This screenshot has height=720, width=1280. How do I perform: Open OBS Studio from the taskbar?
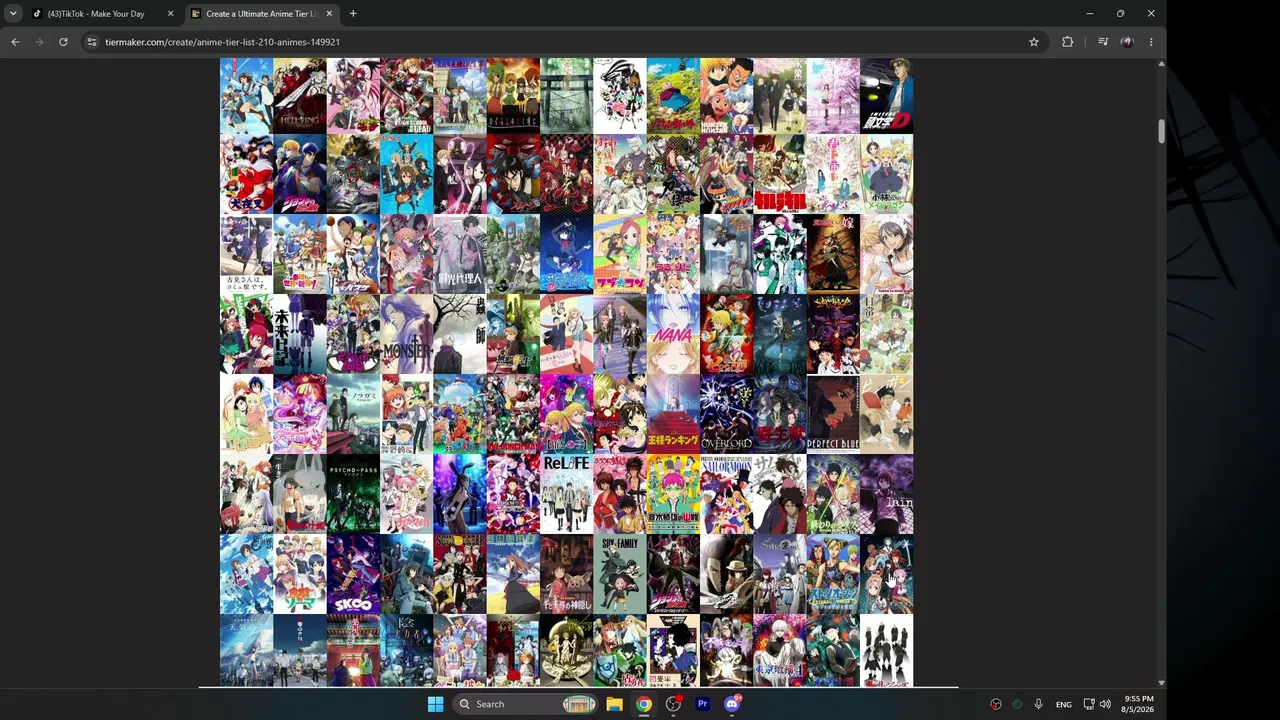tap(673, 704)
